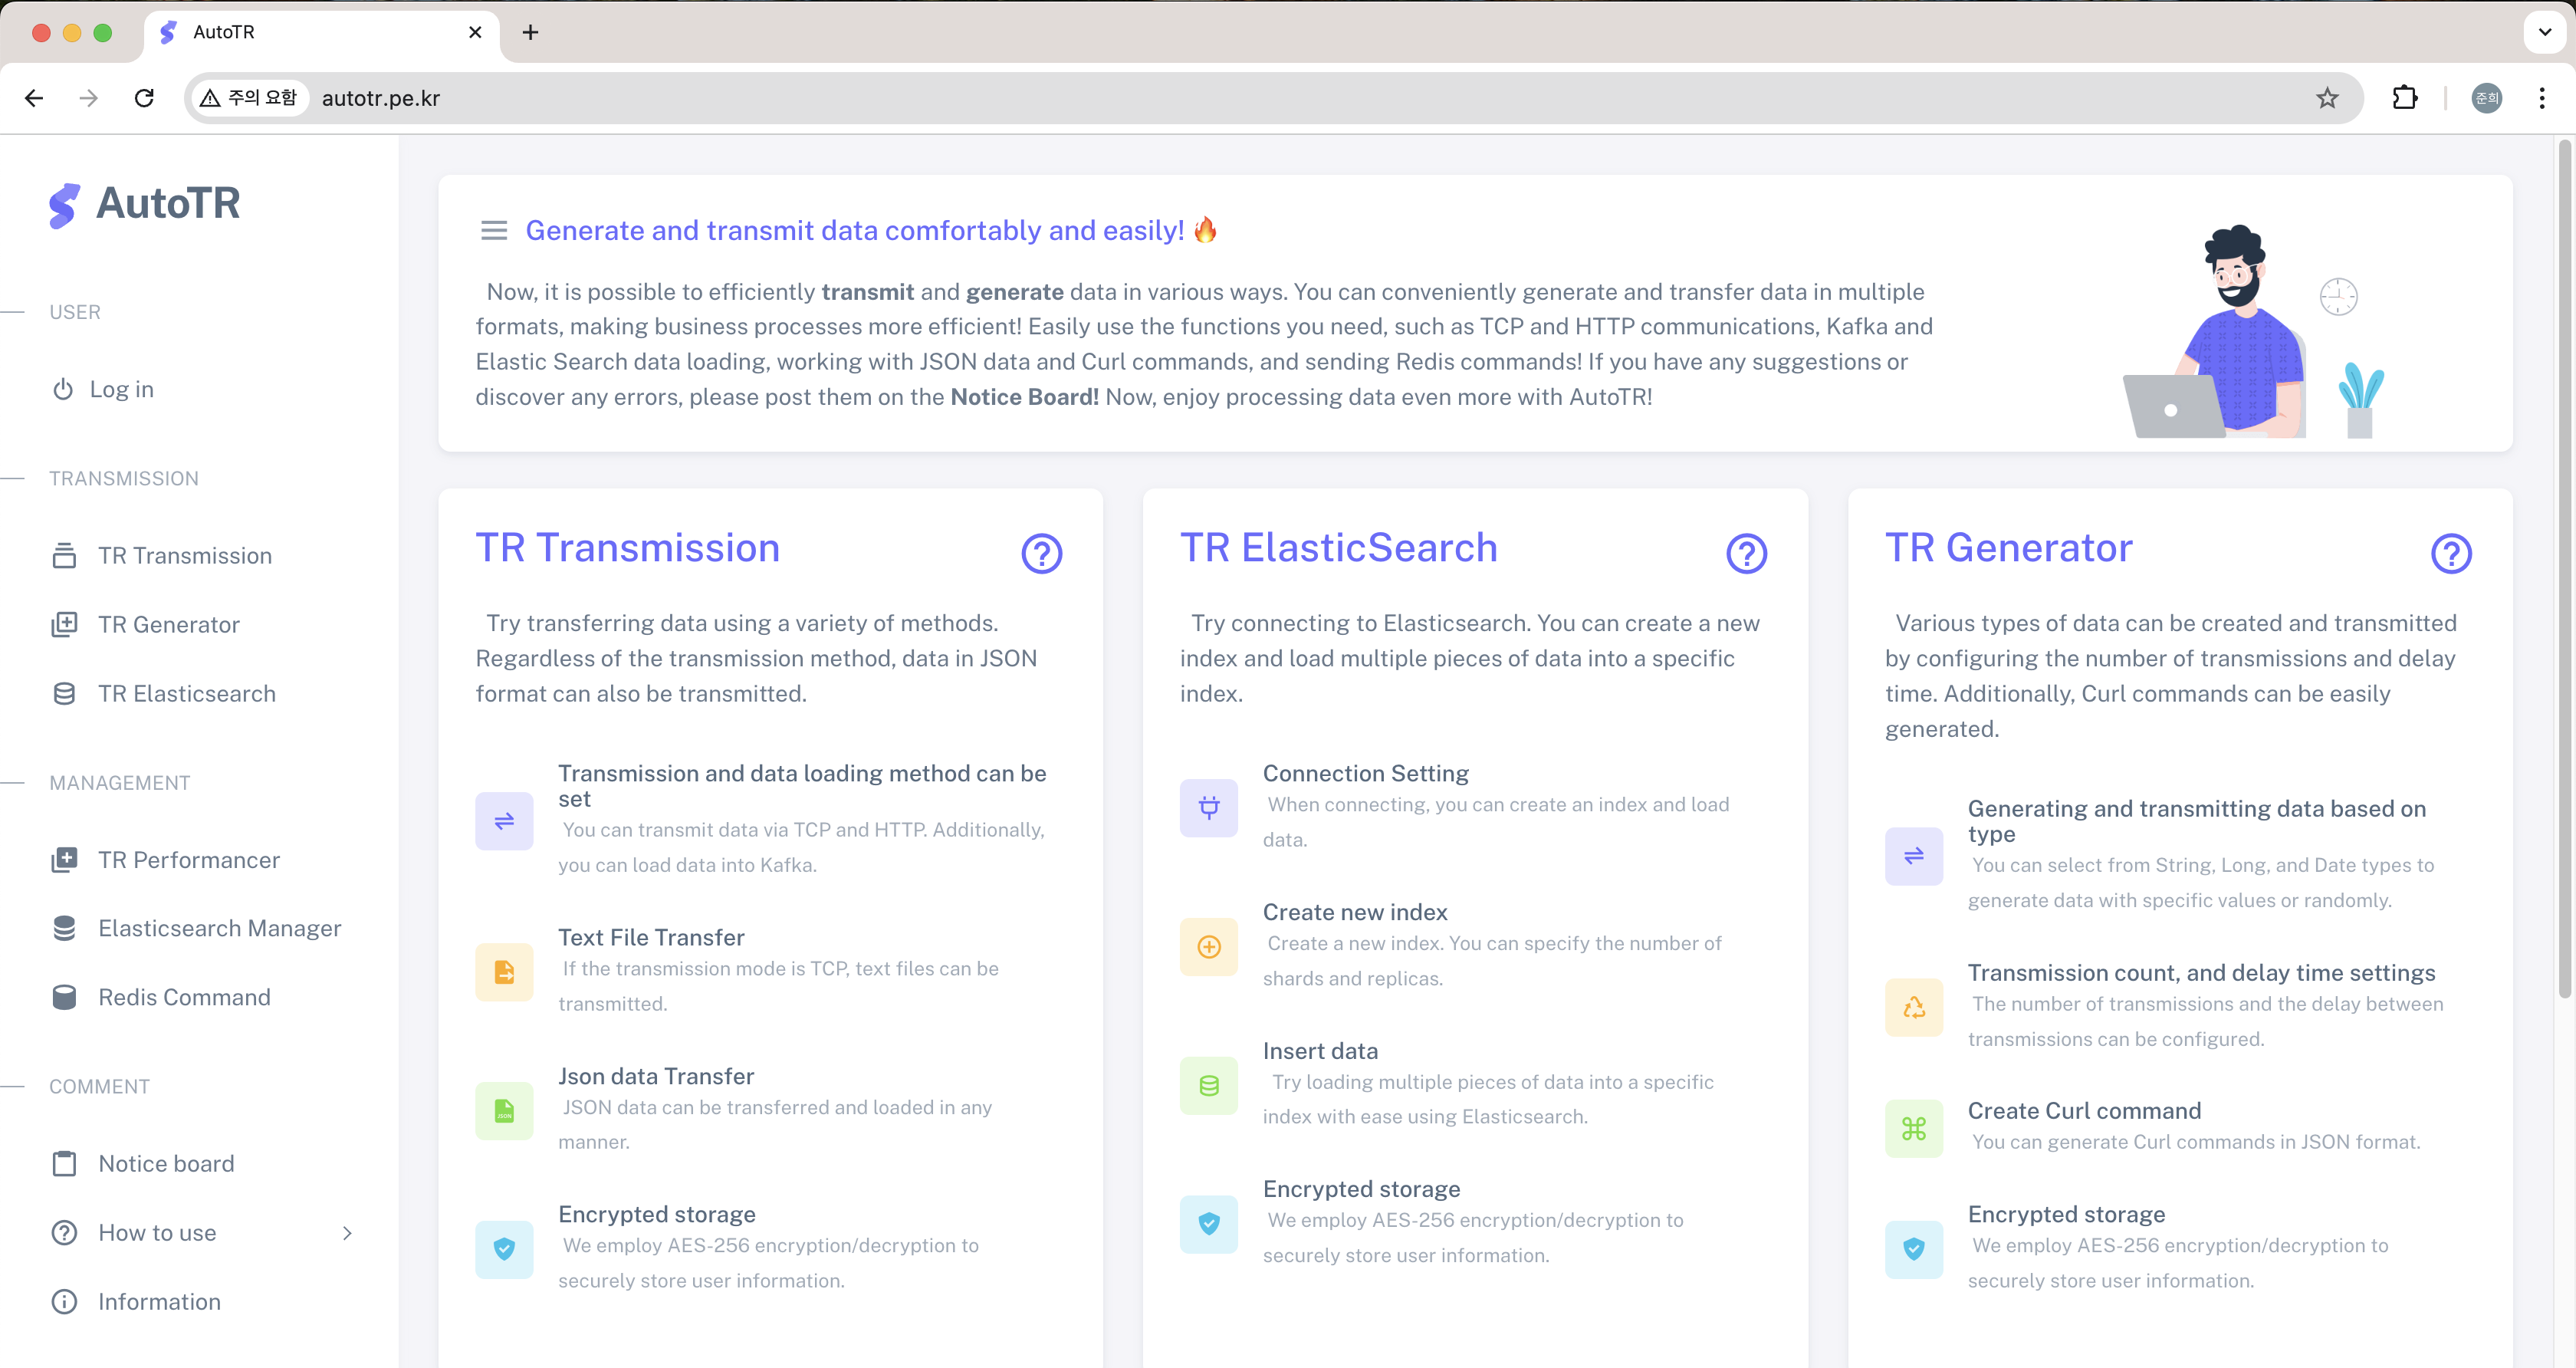Bookmark this page with star icon
This screenshot has height=1368, width=2576.
tap(2327, 98)
